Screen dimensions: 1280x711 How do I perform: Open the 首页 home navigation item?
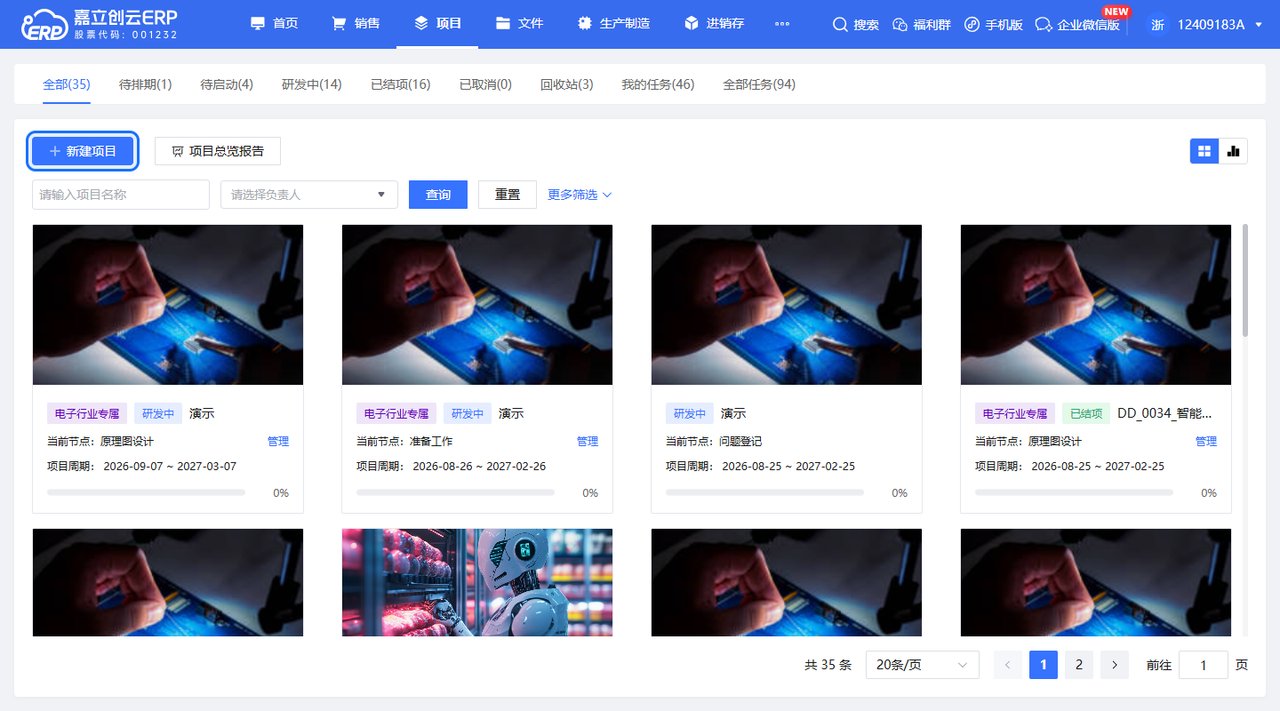pyautogui.click(x=274, y=24)
